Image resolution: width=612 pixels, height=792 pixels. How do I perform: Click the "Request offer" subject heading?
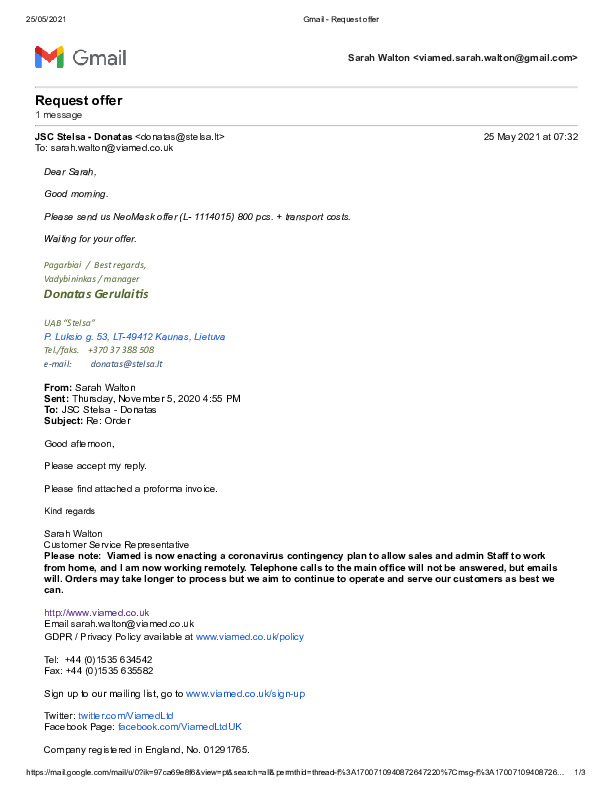point(79,101)
